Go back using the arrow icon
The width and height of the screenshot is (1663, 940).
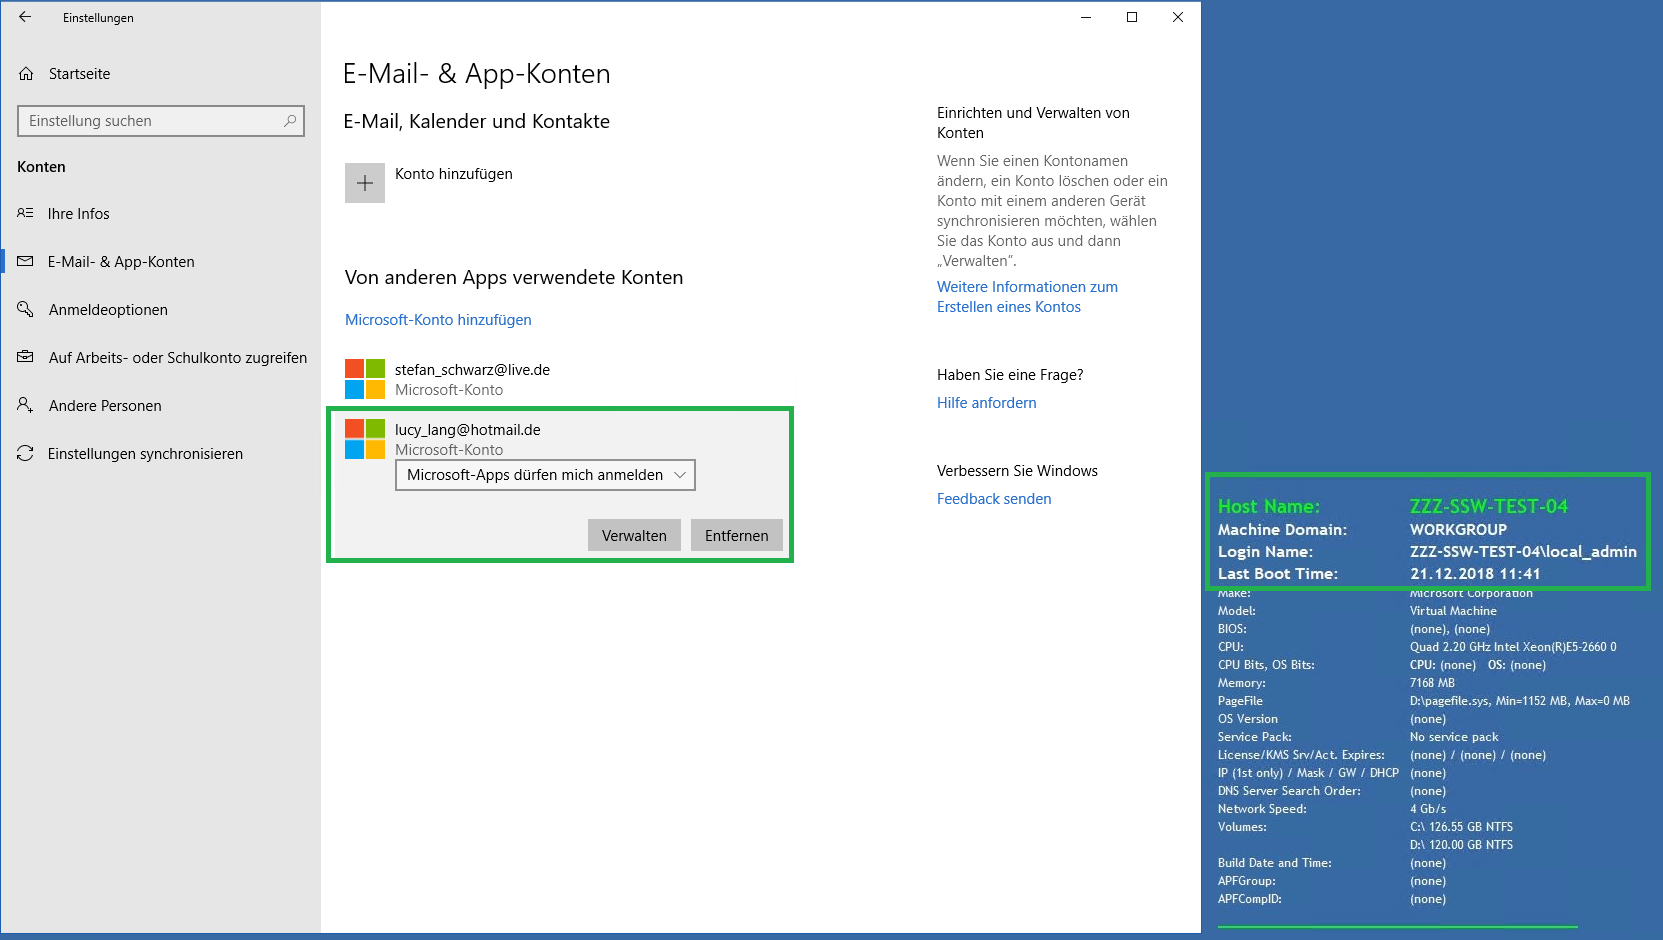25,17
